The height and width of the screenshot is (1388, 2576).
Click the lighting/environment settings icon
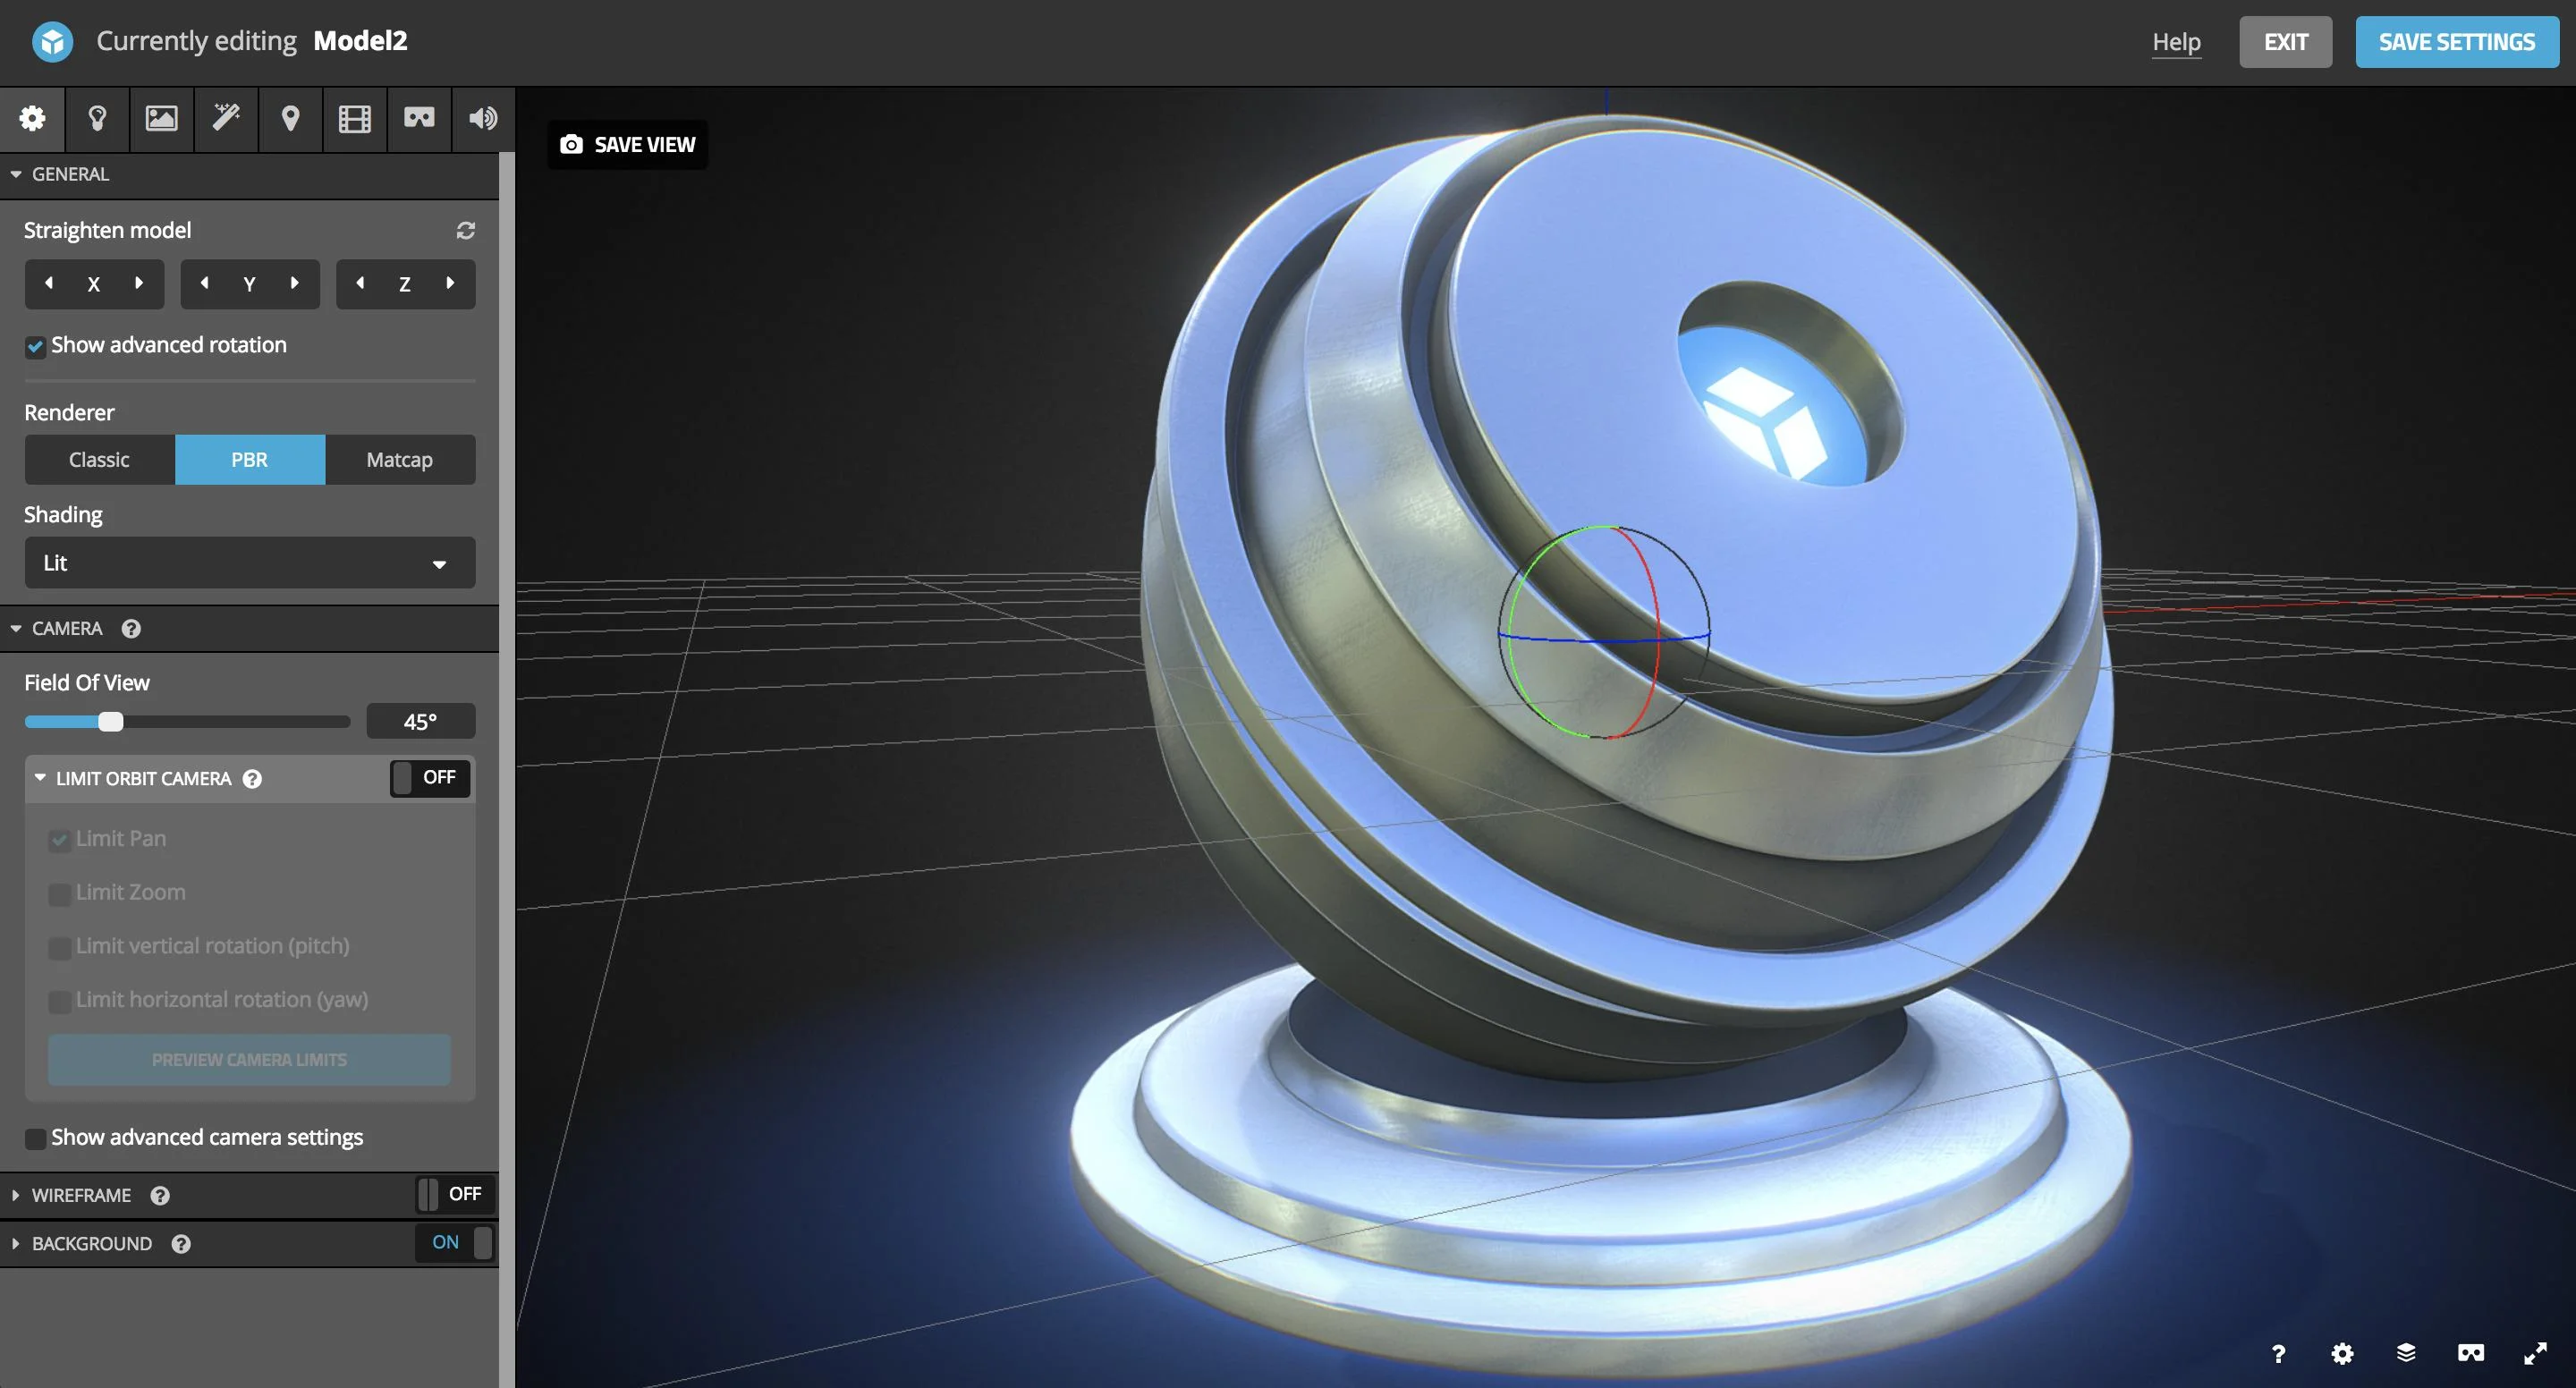[x=96, y=116]
